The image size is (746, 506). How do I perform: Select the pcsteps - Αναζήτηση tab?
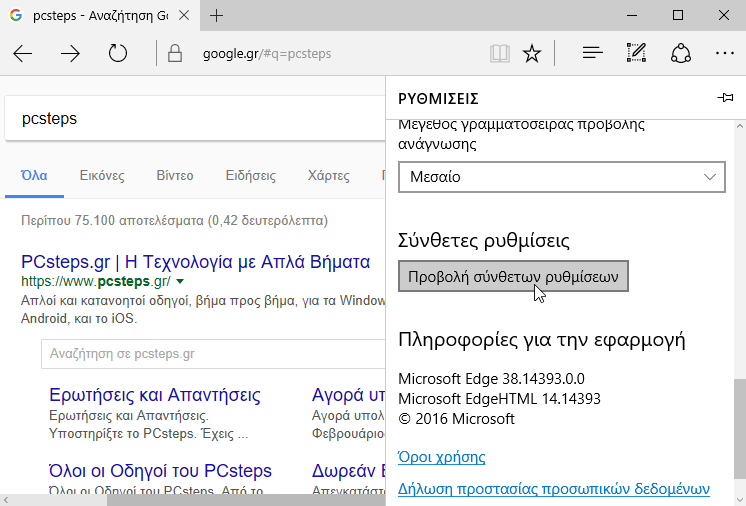100,16
